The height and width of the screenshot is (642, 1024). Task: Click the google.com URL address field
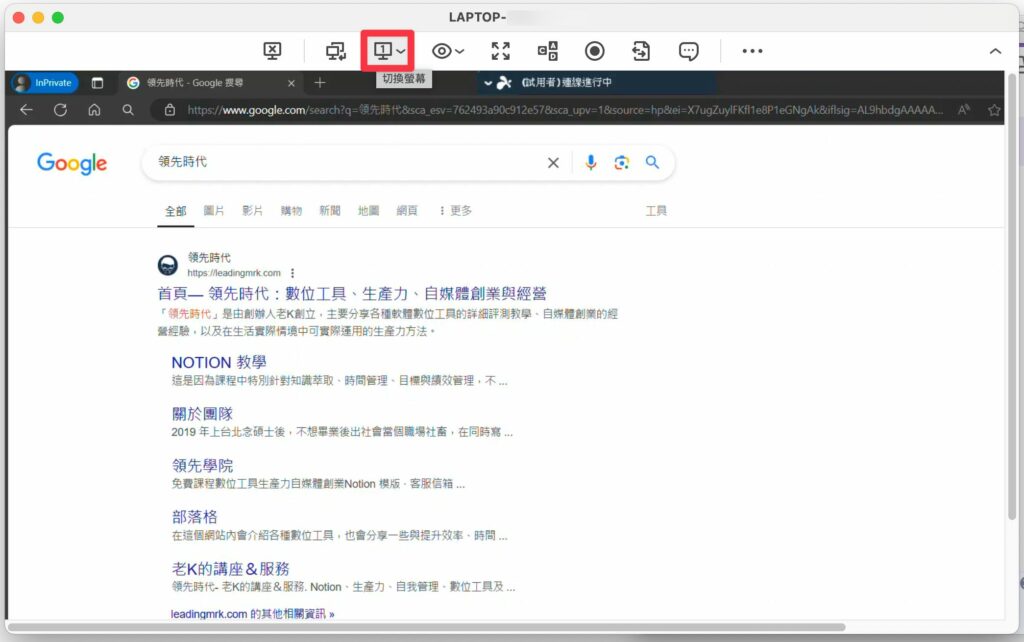click(x=565, y=110)
